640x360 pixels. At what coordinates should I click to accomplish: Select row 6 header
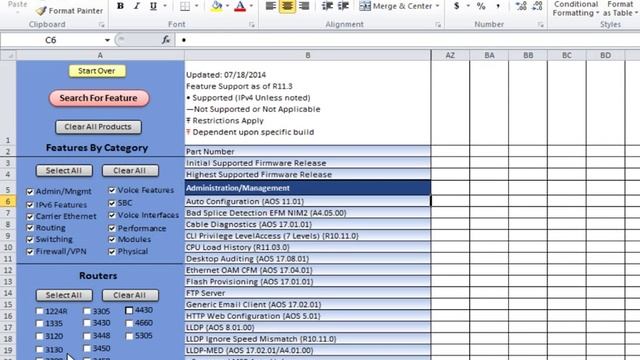pyautogui.click(x=8, y=201)
